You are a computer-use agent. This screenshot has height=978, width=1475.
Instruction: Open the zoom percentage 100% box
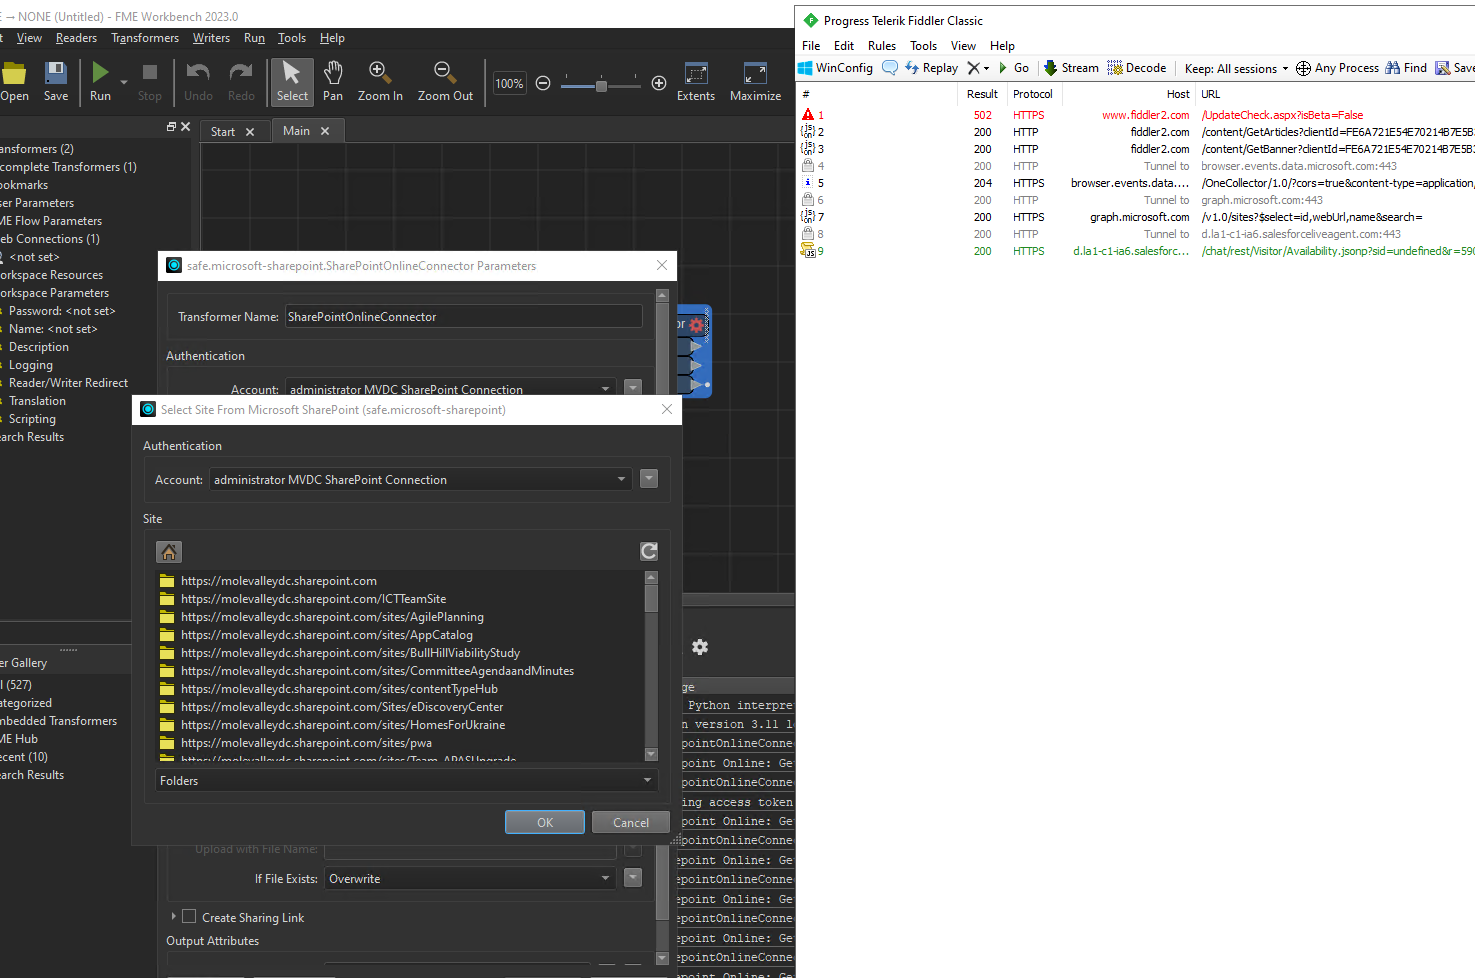(509, 83)
